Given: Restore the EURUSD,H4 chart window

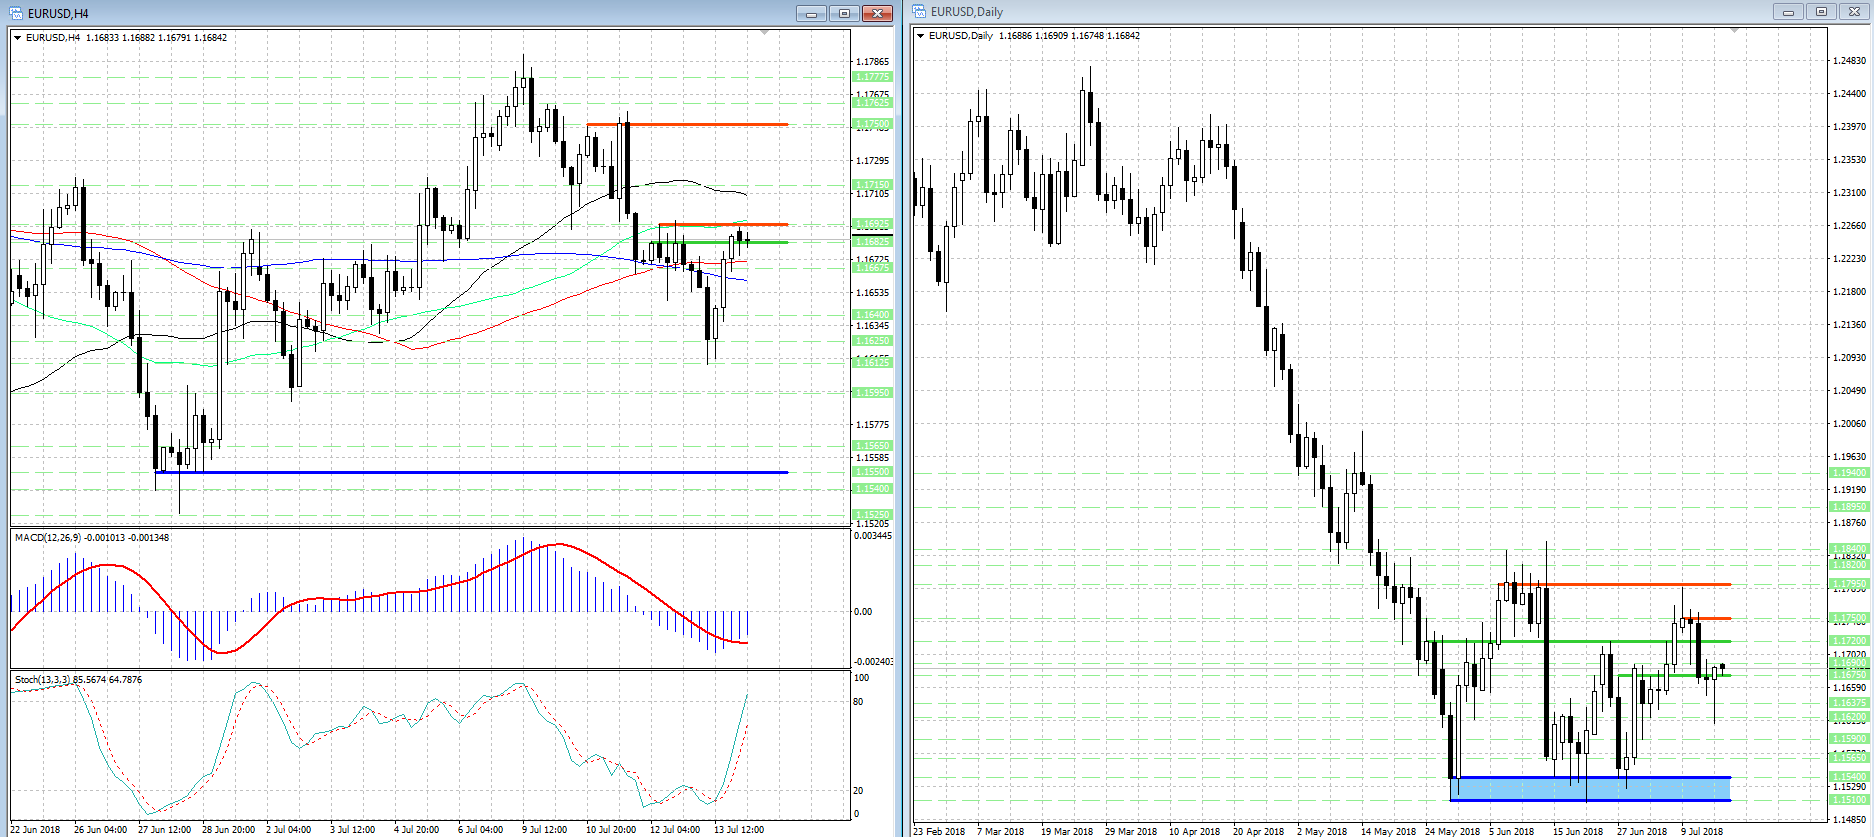Looking at the screenshot, I should pos(844,13).
